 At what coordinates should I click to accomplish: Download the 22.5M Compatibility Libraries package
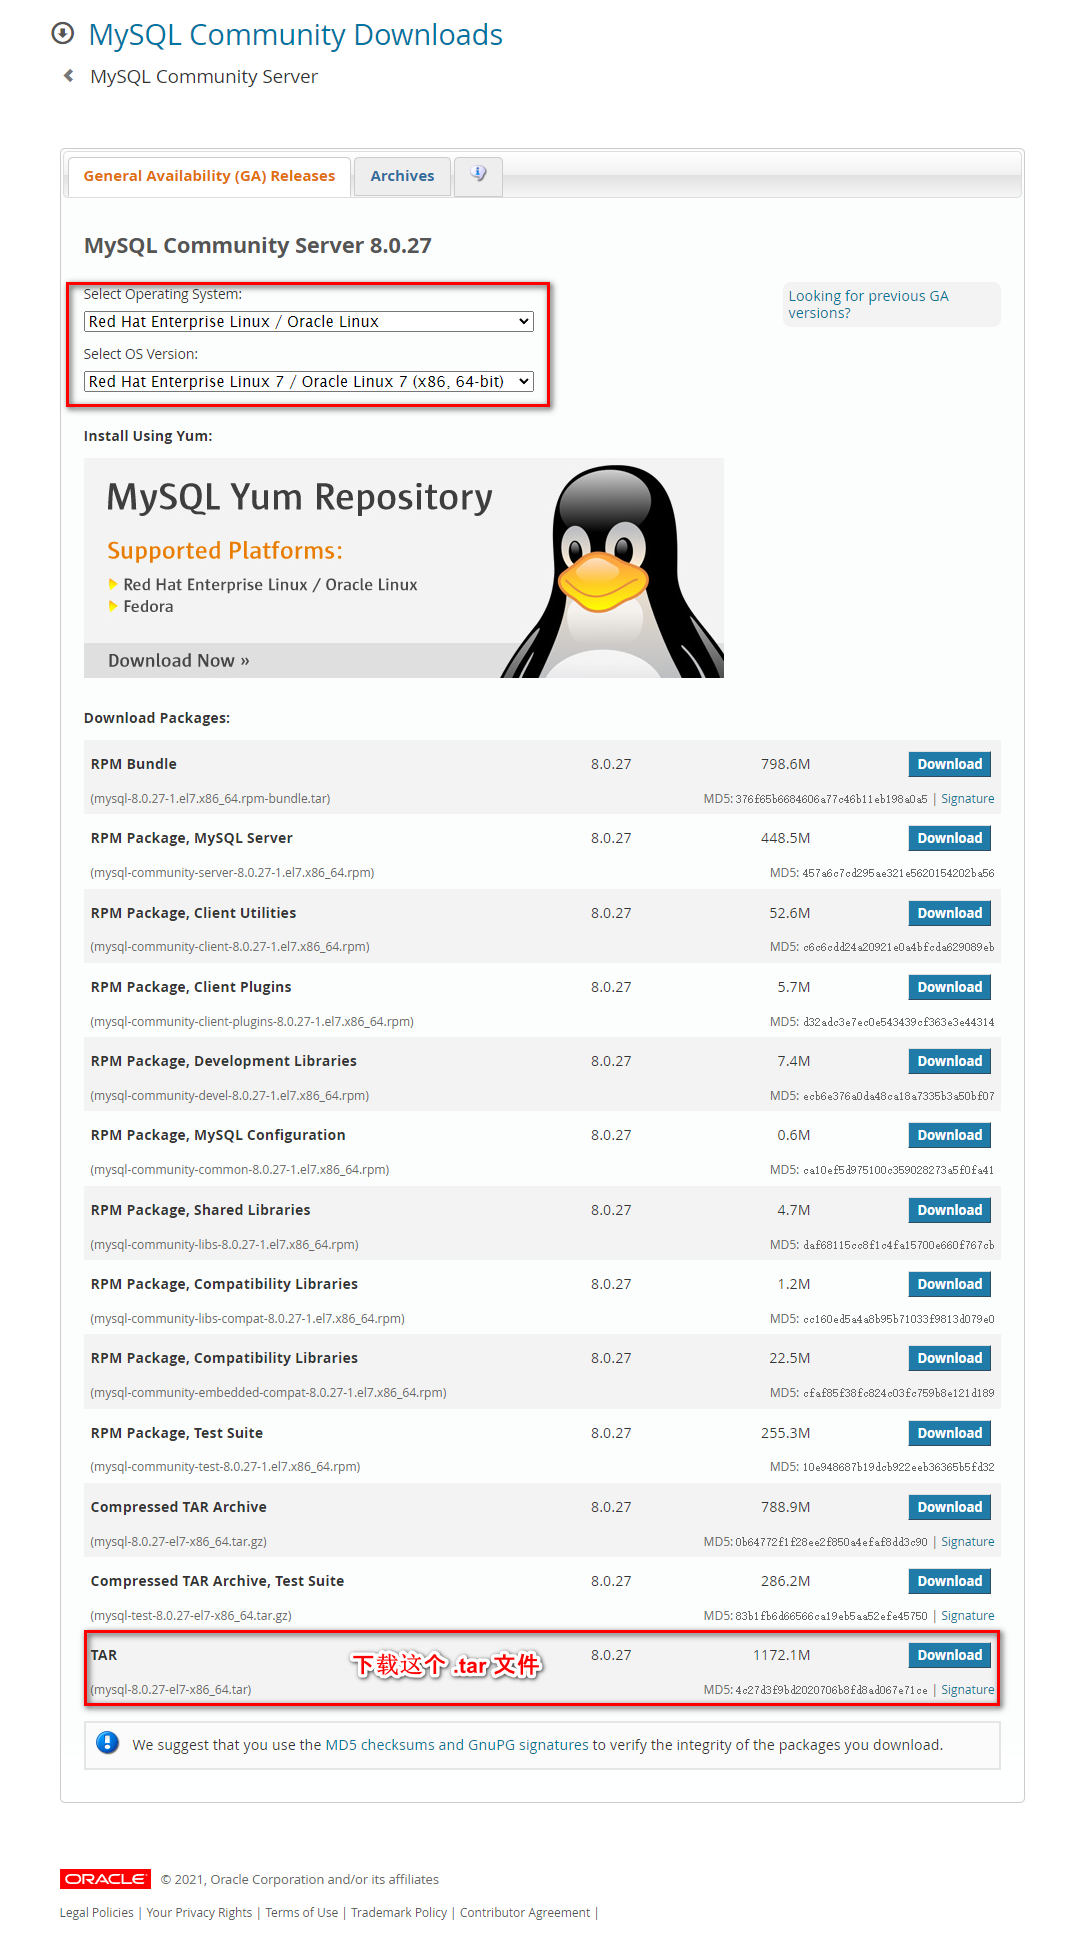[x=950, y=1358]
